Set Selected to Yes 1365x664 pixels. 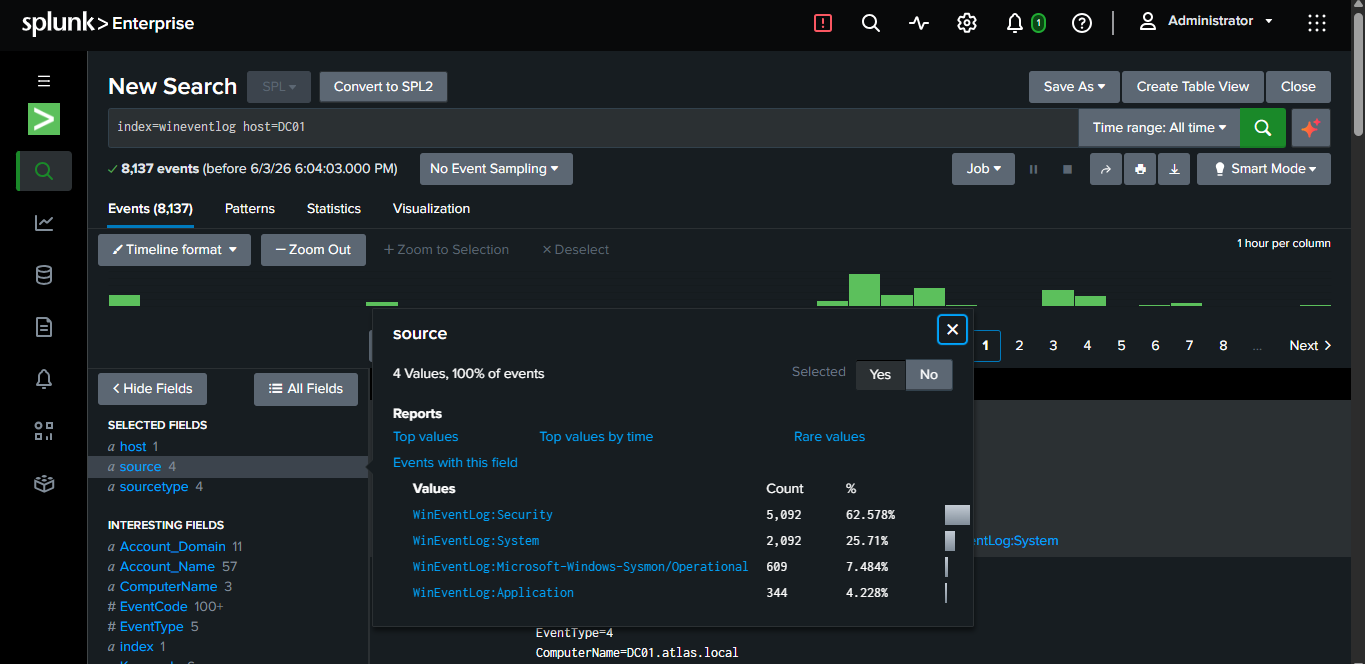click(x=880, y=374)
